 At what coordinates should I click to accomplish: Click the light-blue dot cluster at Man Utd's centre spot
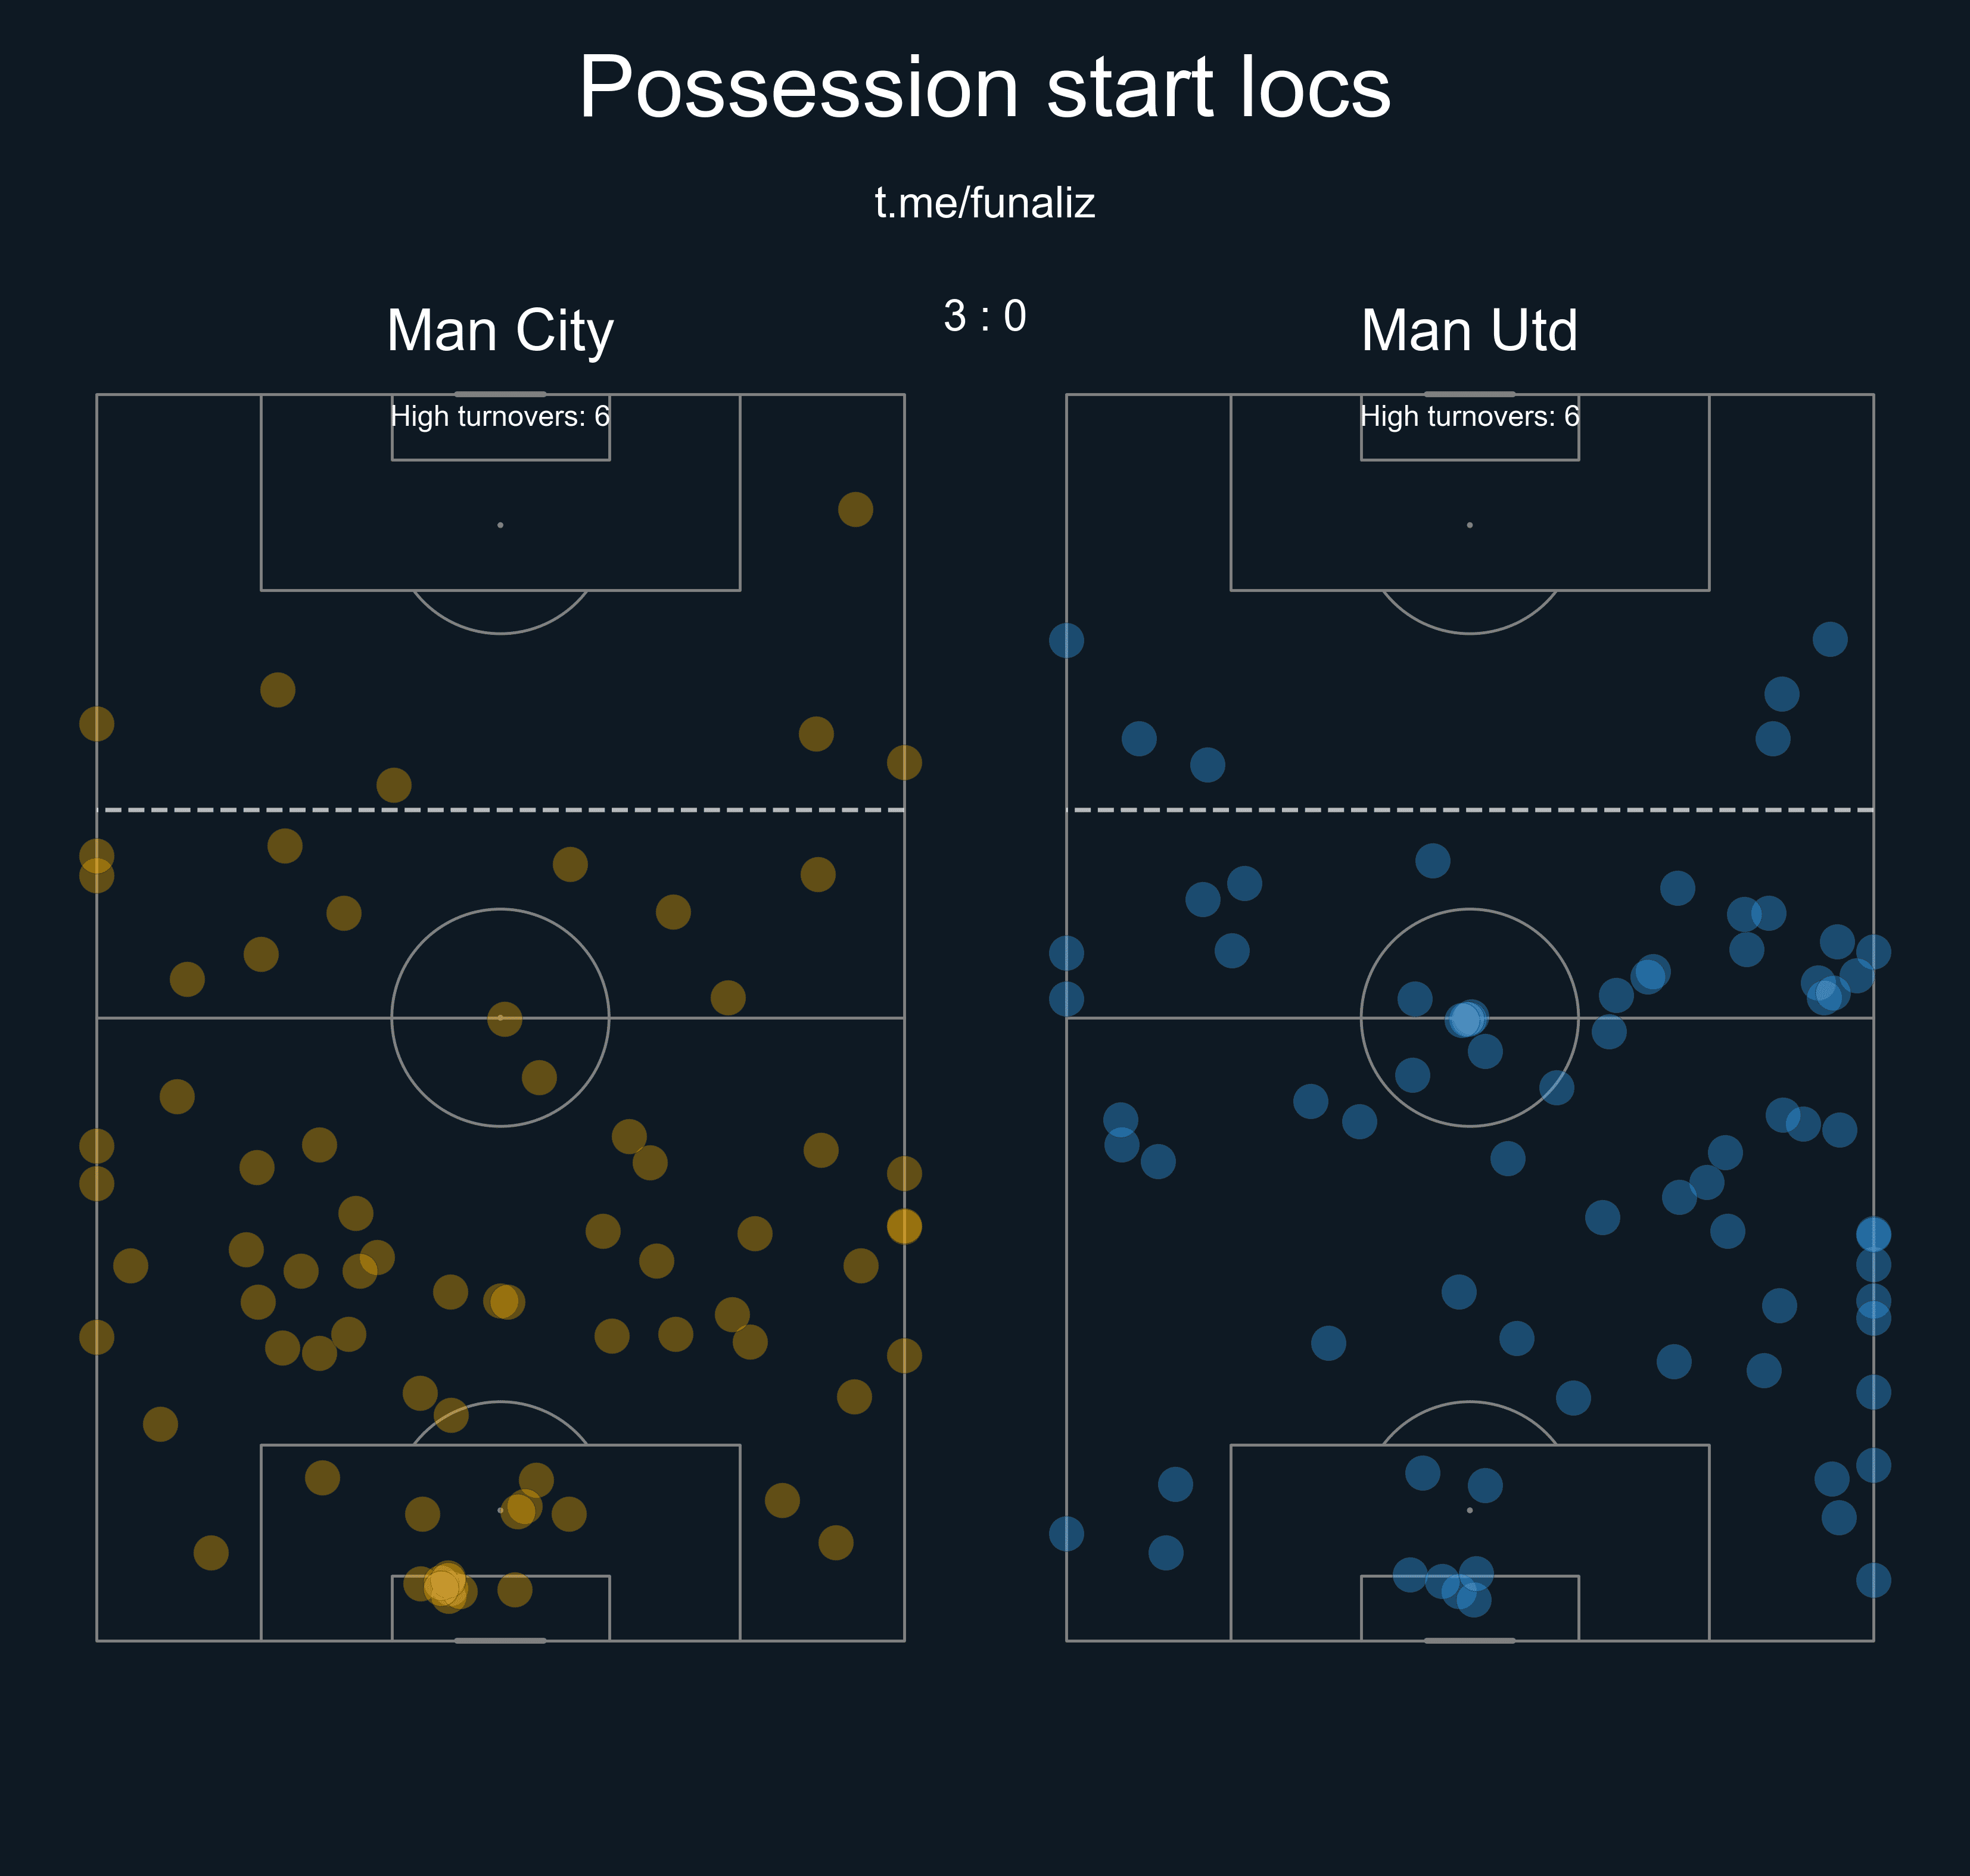click(1466, 1019)
